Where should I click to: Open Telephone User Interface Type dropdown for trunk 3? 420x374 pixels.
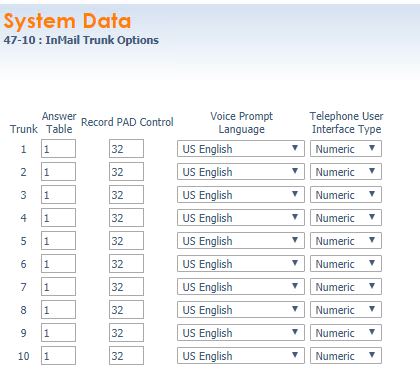[346, 195]
